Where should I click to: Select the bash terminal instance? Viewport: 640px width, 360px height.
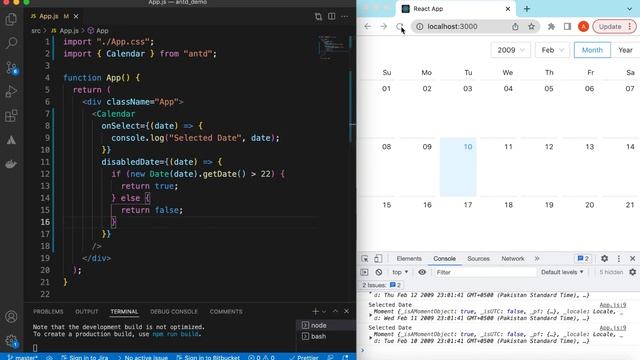(x=325, y=336)
